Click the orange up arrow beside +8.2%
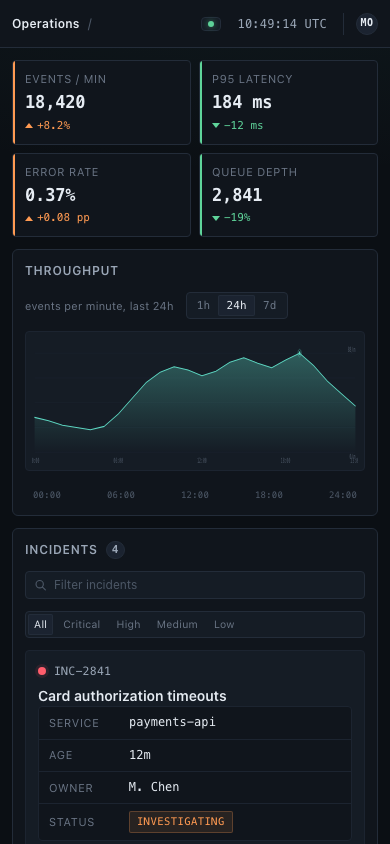390x844 pixels. (29, 125)
